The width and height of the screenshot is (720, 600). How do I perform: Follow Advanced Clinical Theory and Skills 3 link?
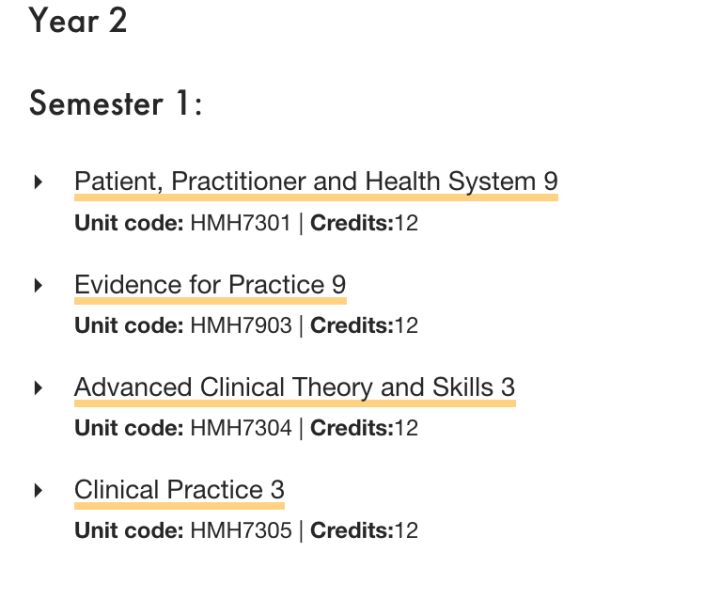[295, 387]
